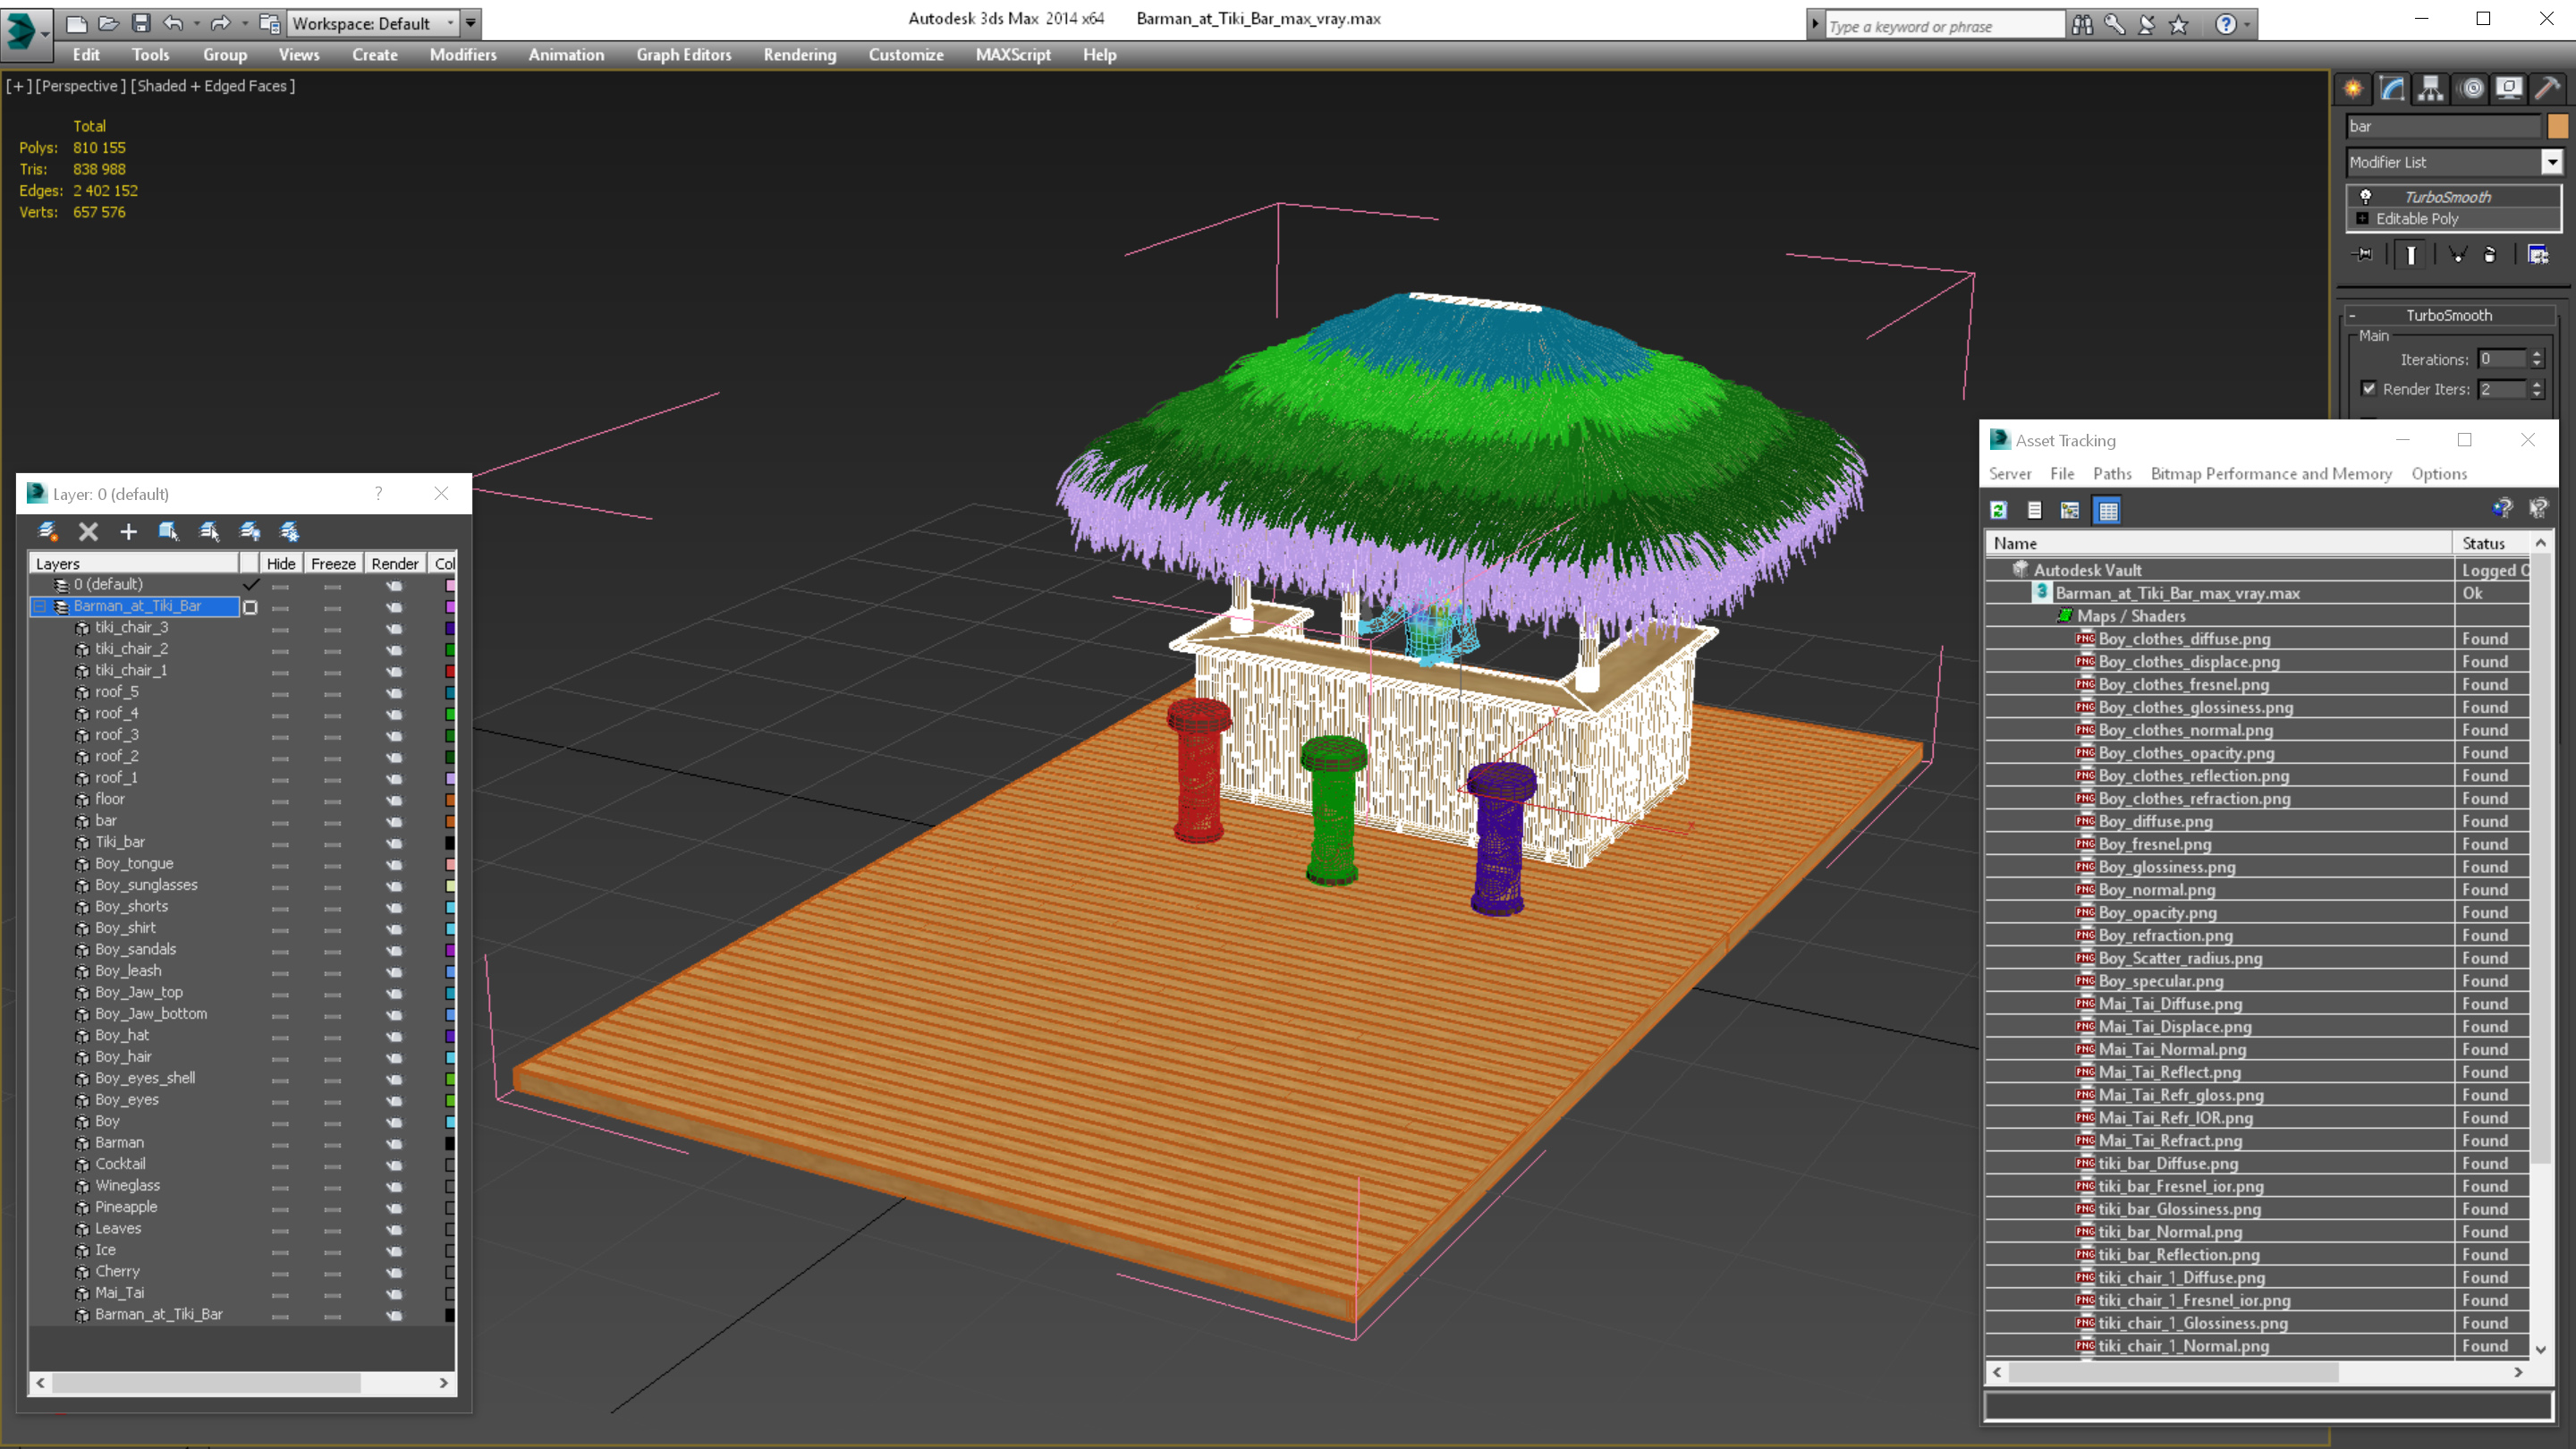This screenshot has height=1449, width=2576.
Task: Open the Modifier List dropdown arrow
Action: pos(2551,162)
